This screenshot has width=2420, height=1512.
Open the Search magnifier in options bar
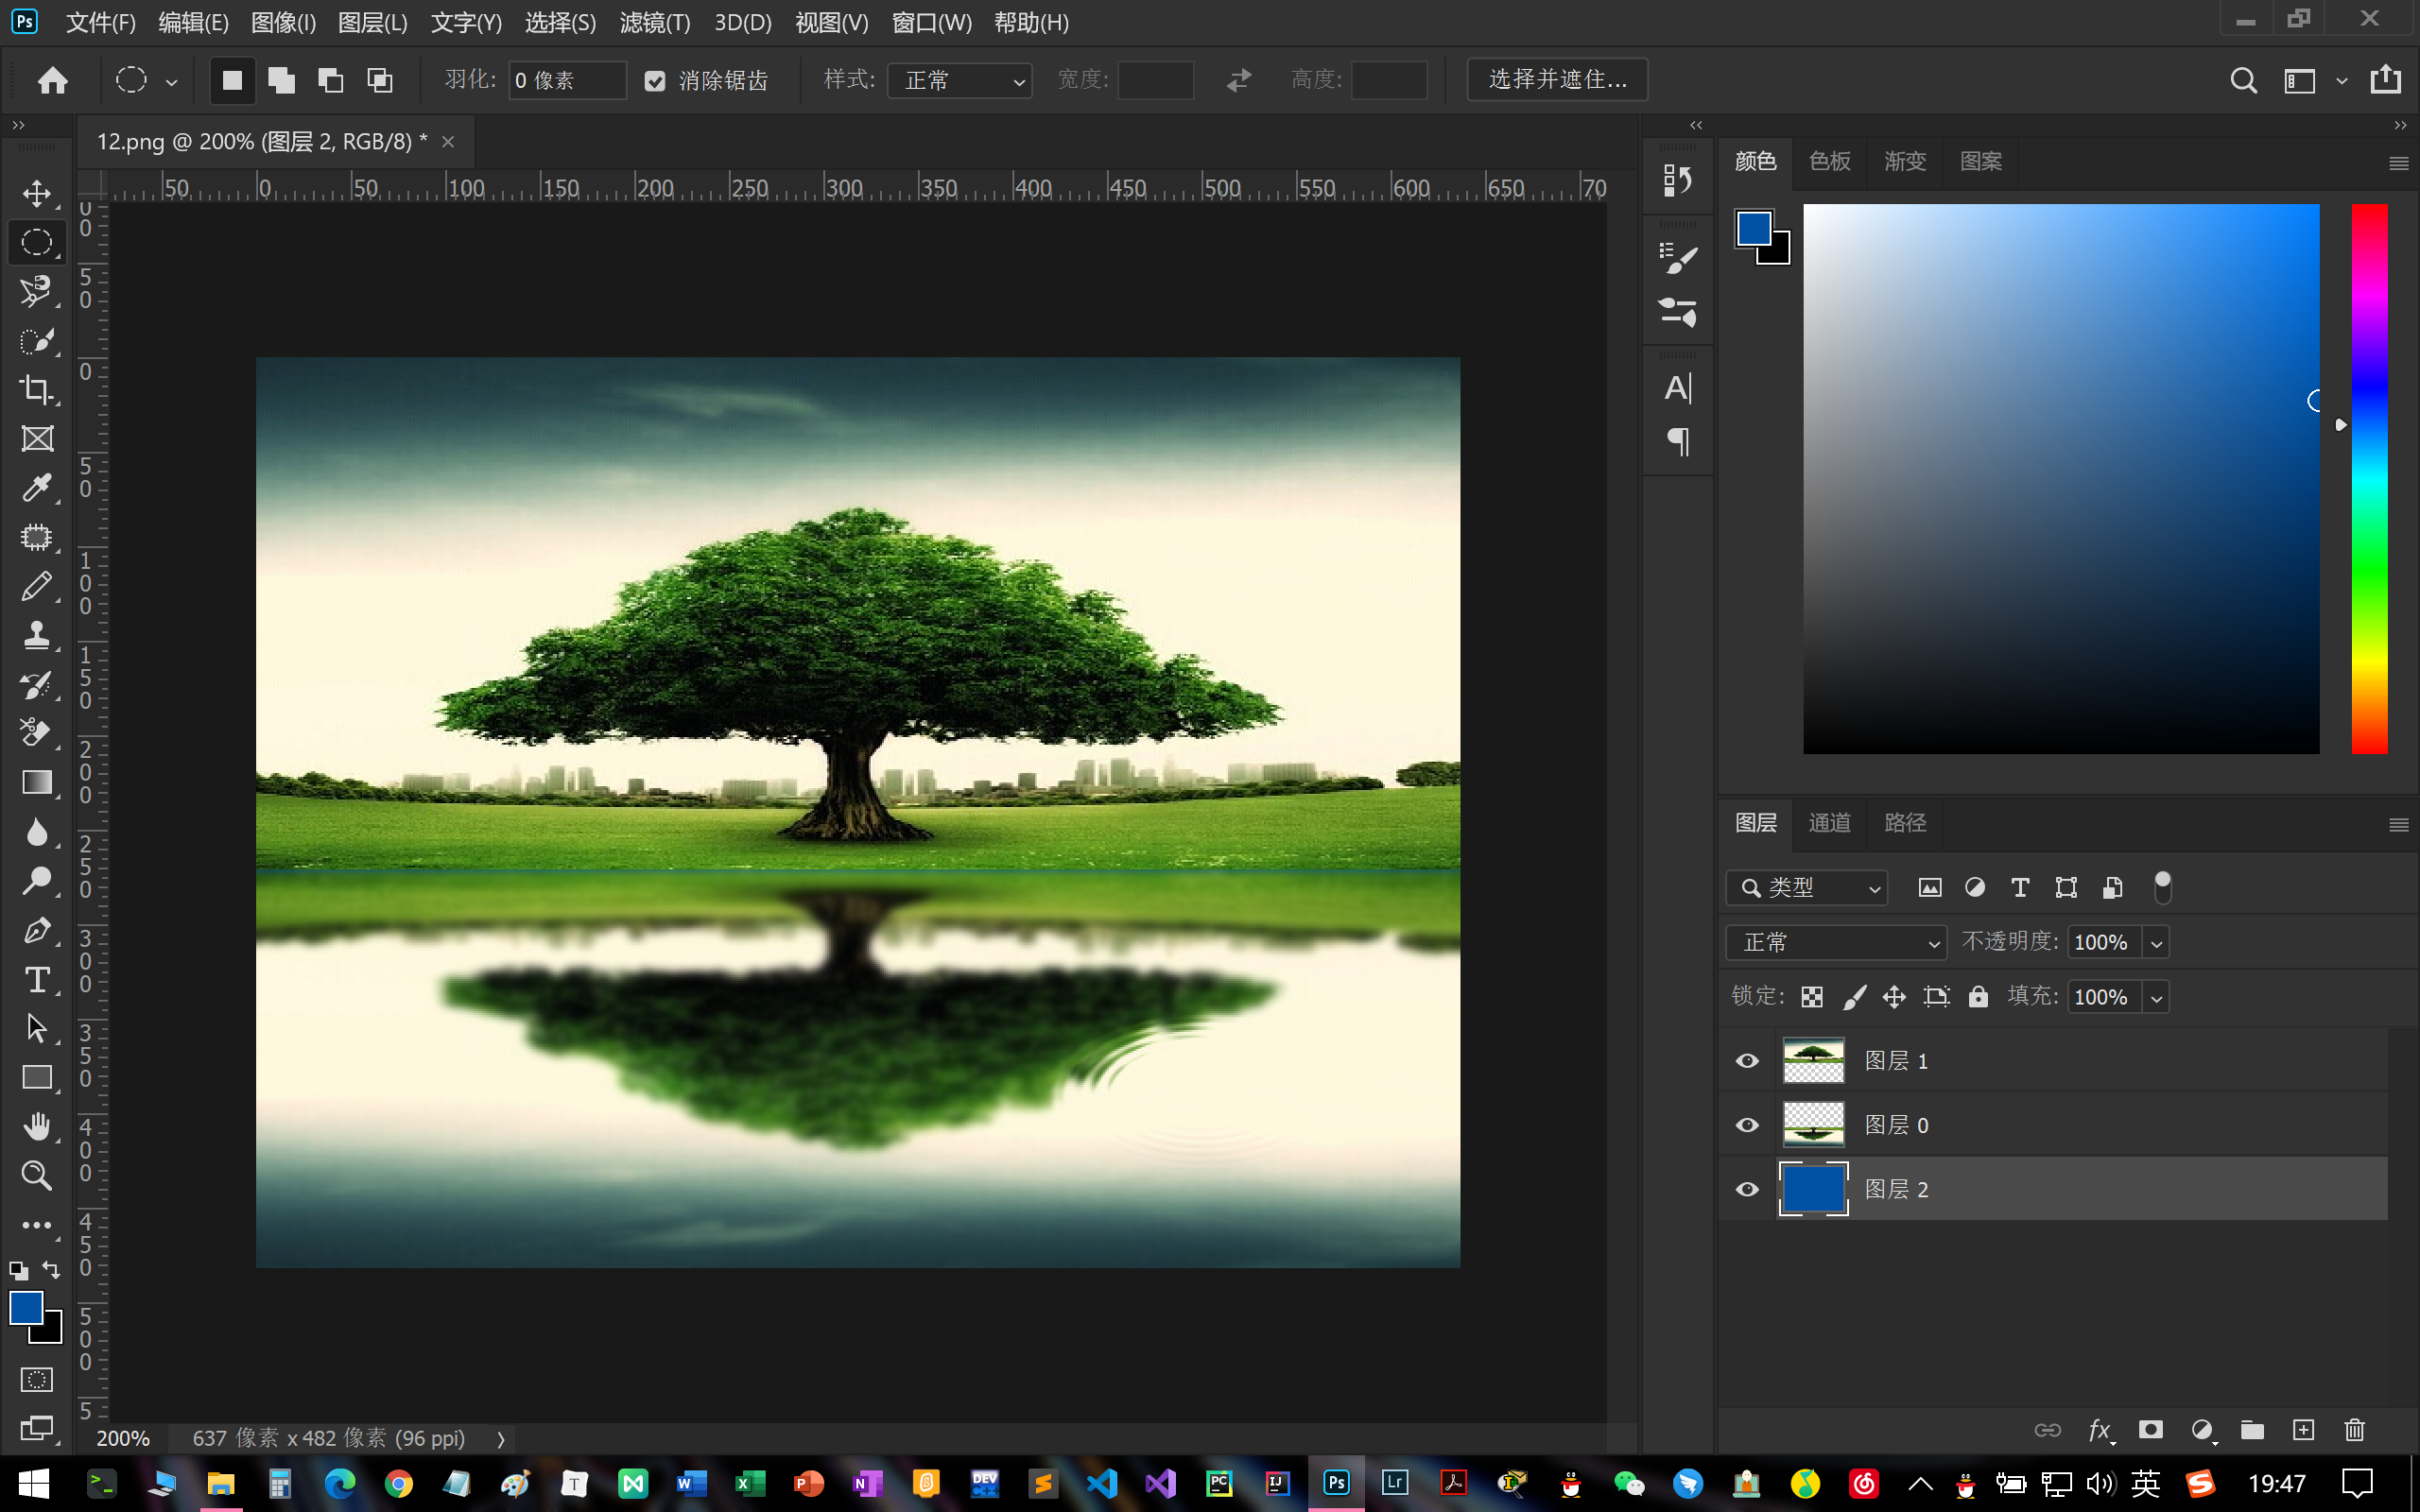pyautogui.click(x=2243, y=80)
